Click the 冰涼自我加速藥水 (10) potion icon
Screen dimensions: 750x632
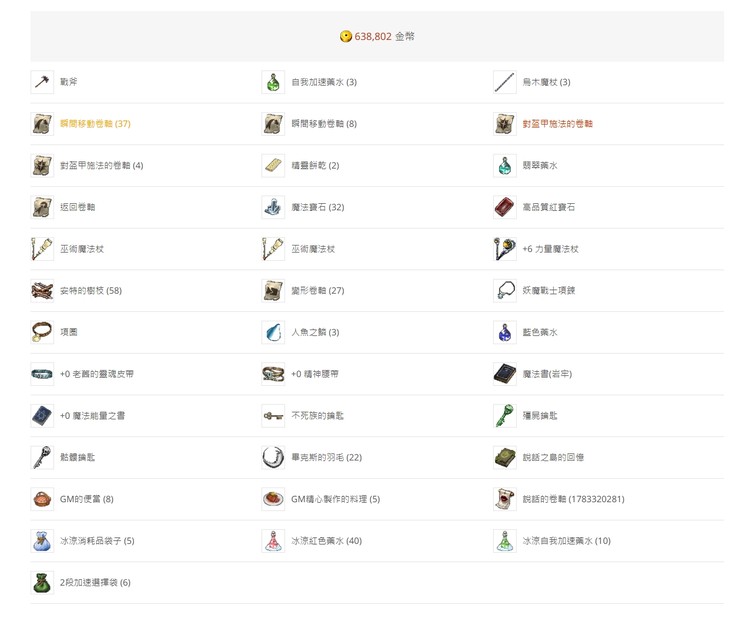(505, 541)
